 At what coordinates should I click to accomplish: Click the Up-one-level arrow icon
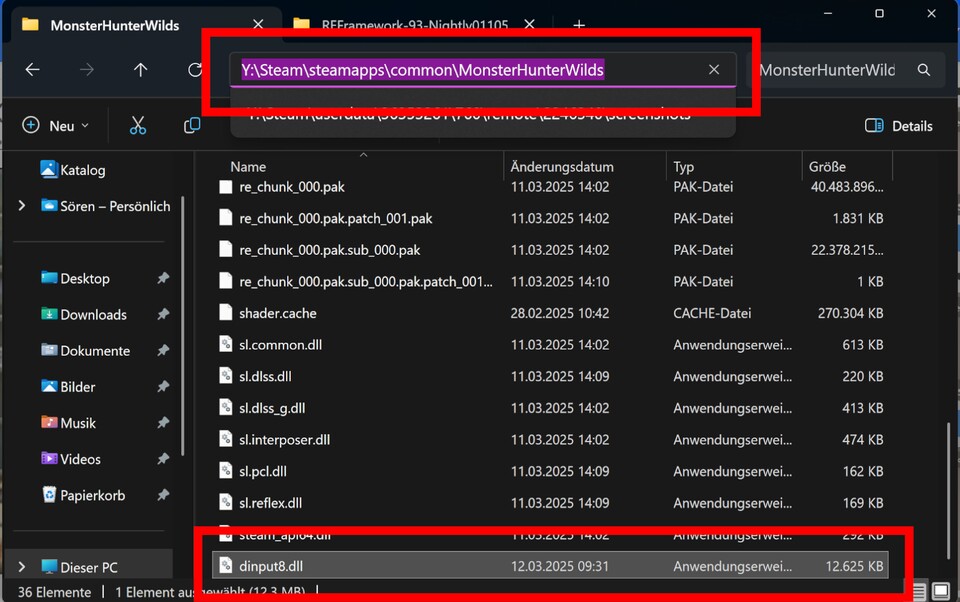pos(140,69)
